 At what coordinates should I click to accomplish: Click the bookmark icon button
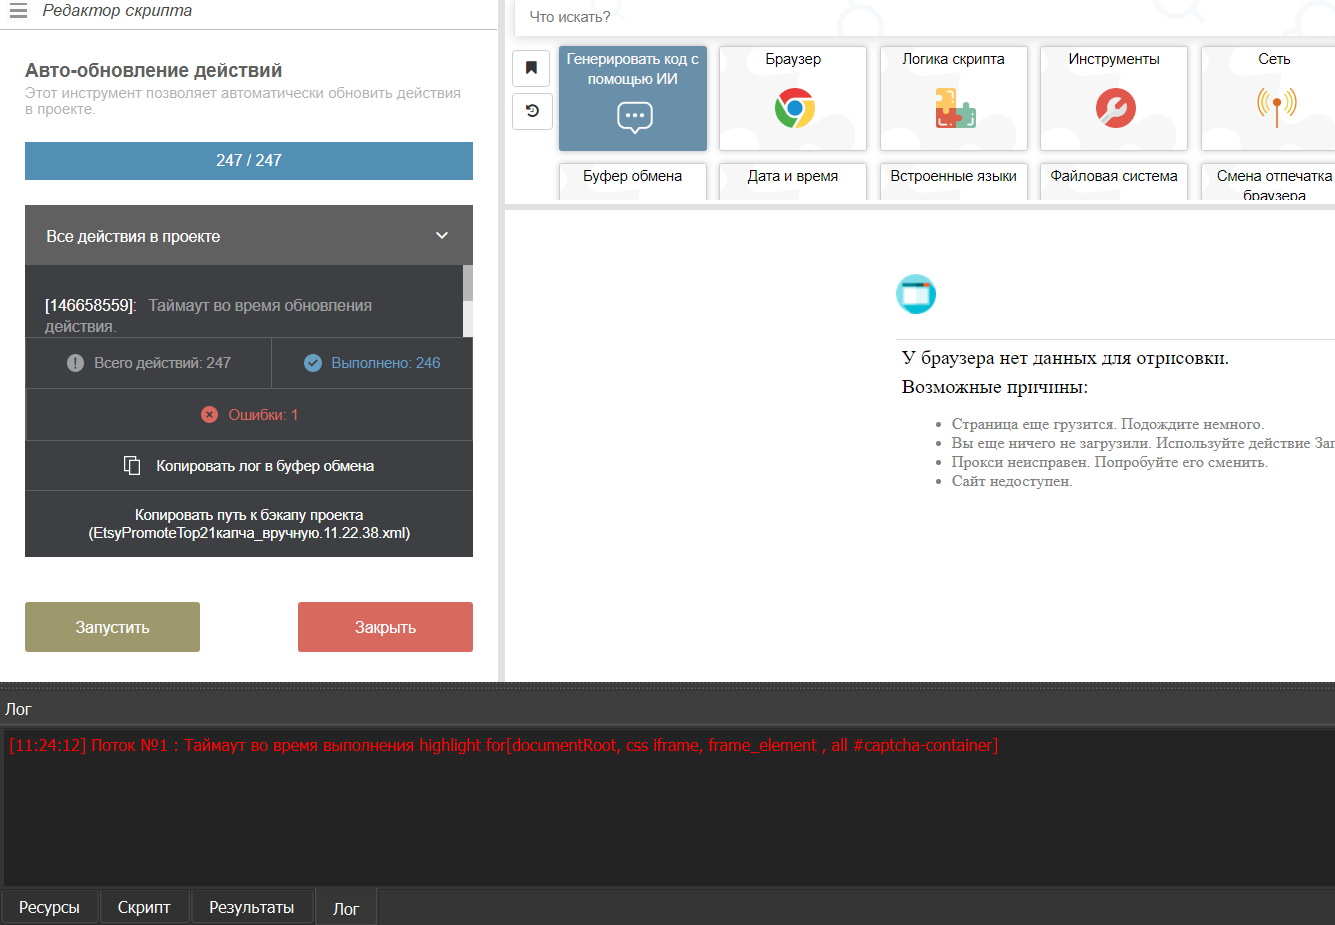(531, 68)
